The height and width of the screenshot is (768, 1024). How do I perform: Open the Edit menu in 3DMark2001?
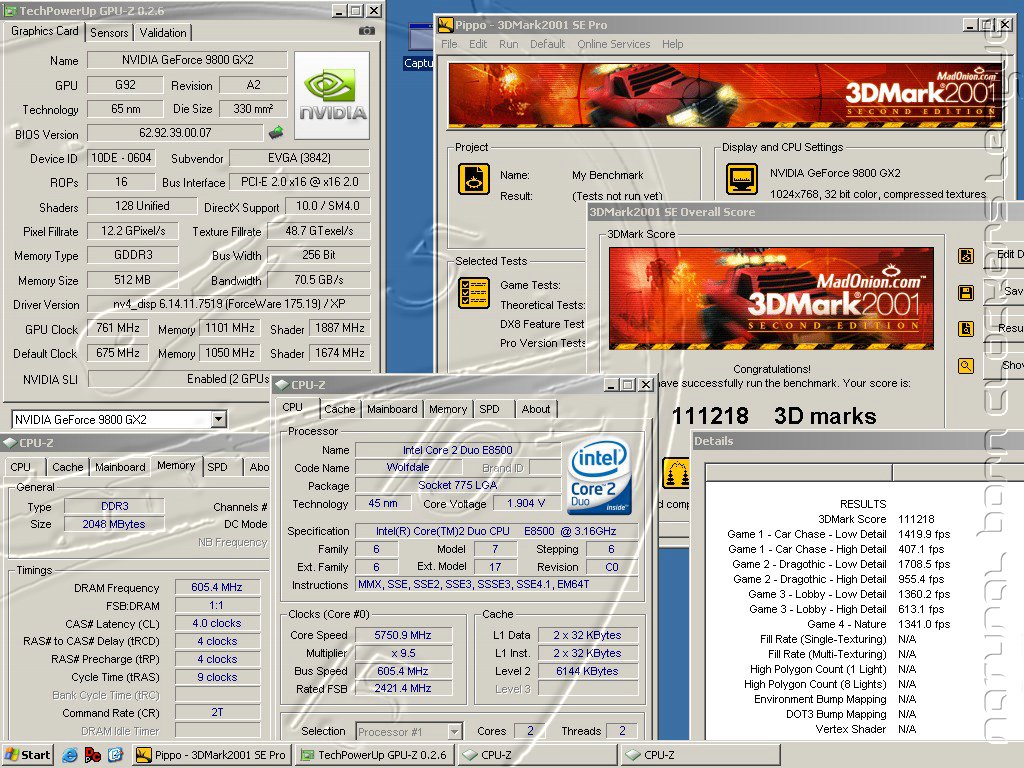[x=478, y=44]
